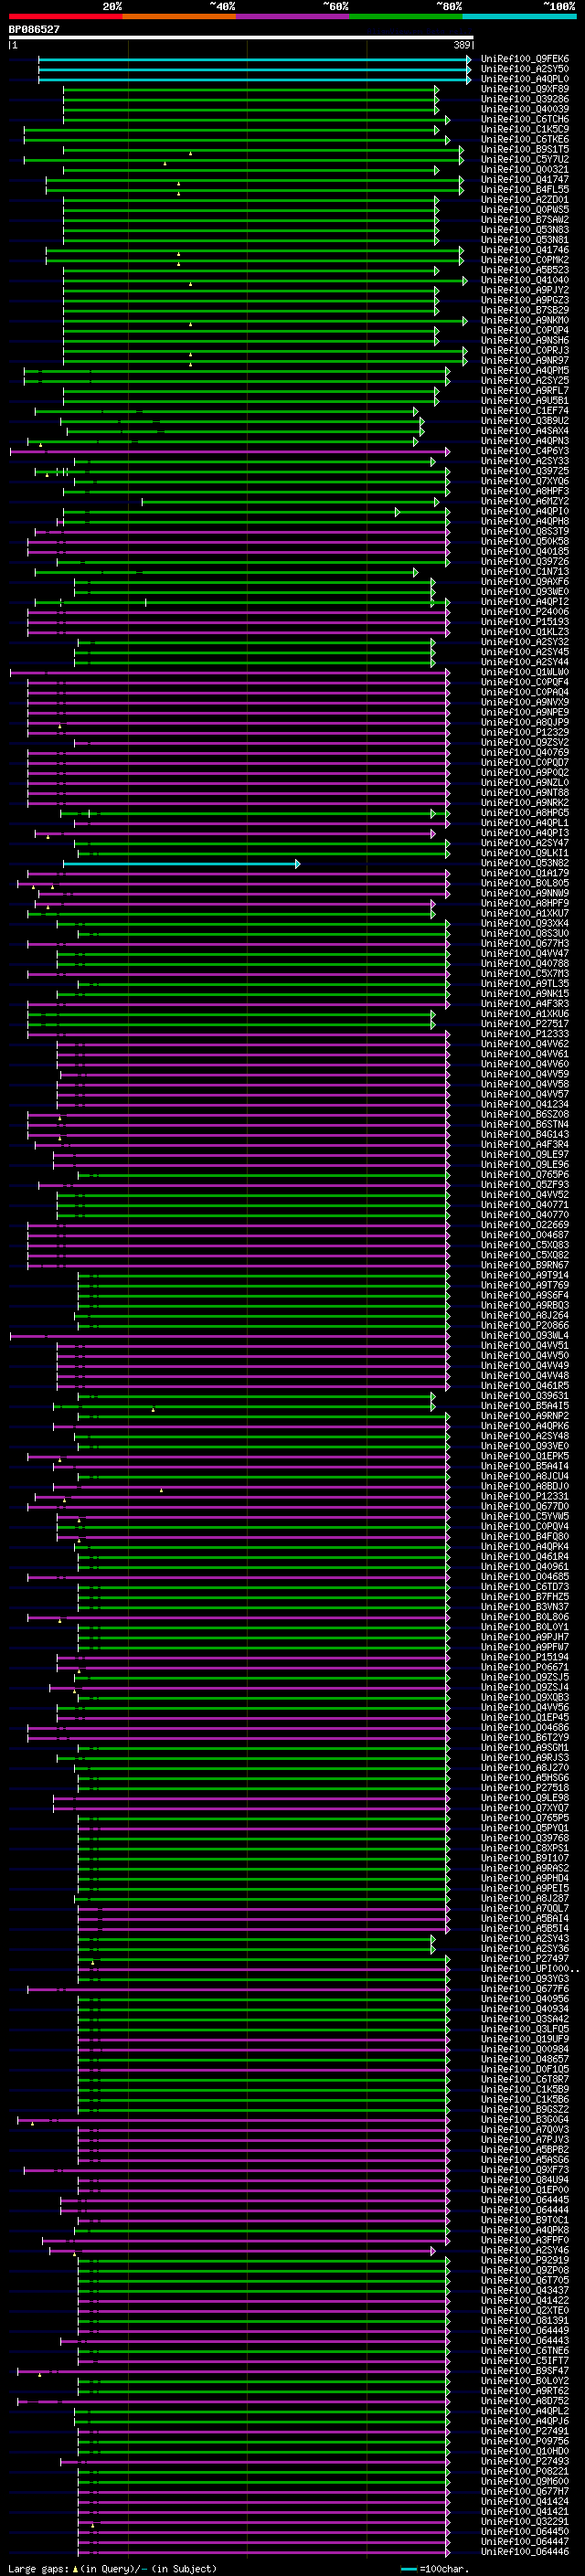Select the UniRef100_A2SY46 label
This screenshot has height=2576, width=585.
click(x=524, y=2252)
